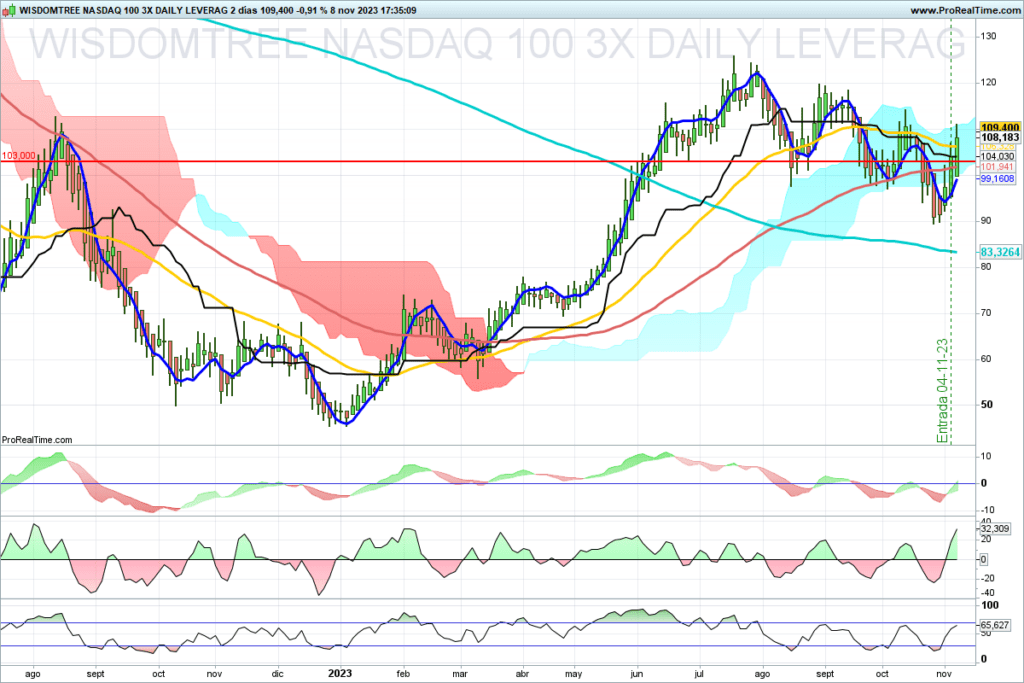Click the 100 label on bottom indicator axis
Viewport: 1024px width, 683px height.
click(990, 605)
